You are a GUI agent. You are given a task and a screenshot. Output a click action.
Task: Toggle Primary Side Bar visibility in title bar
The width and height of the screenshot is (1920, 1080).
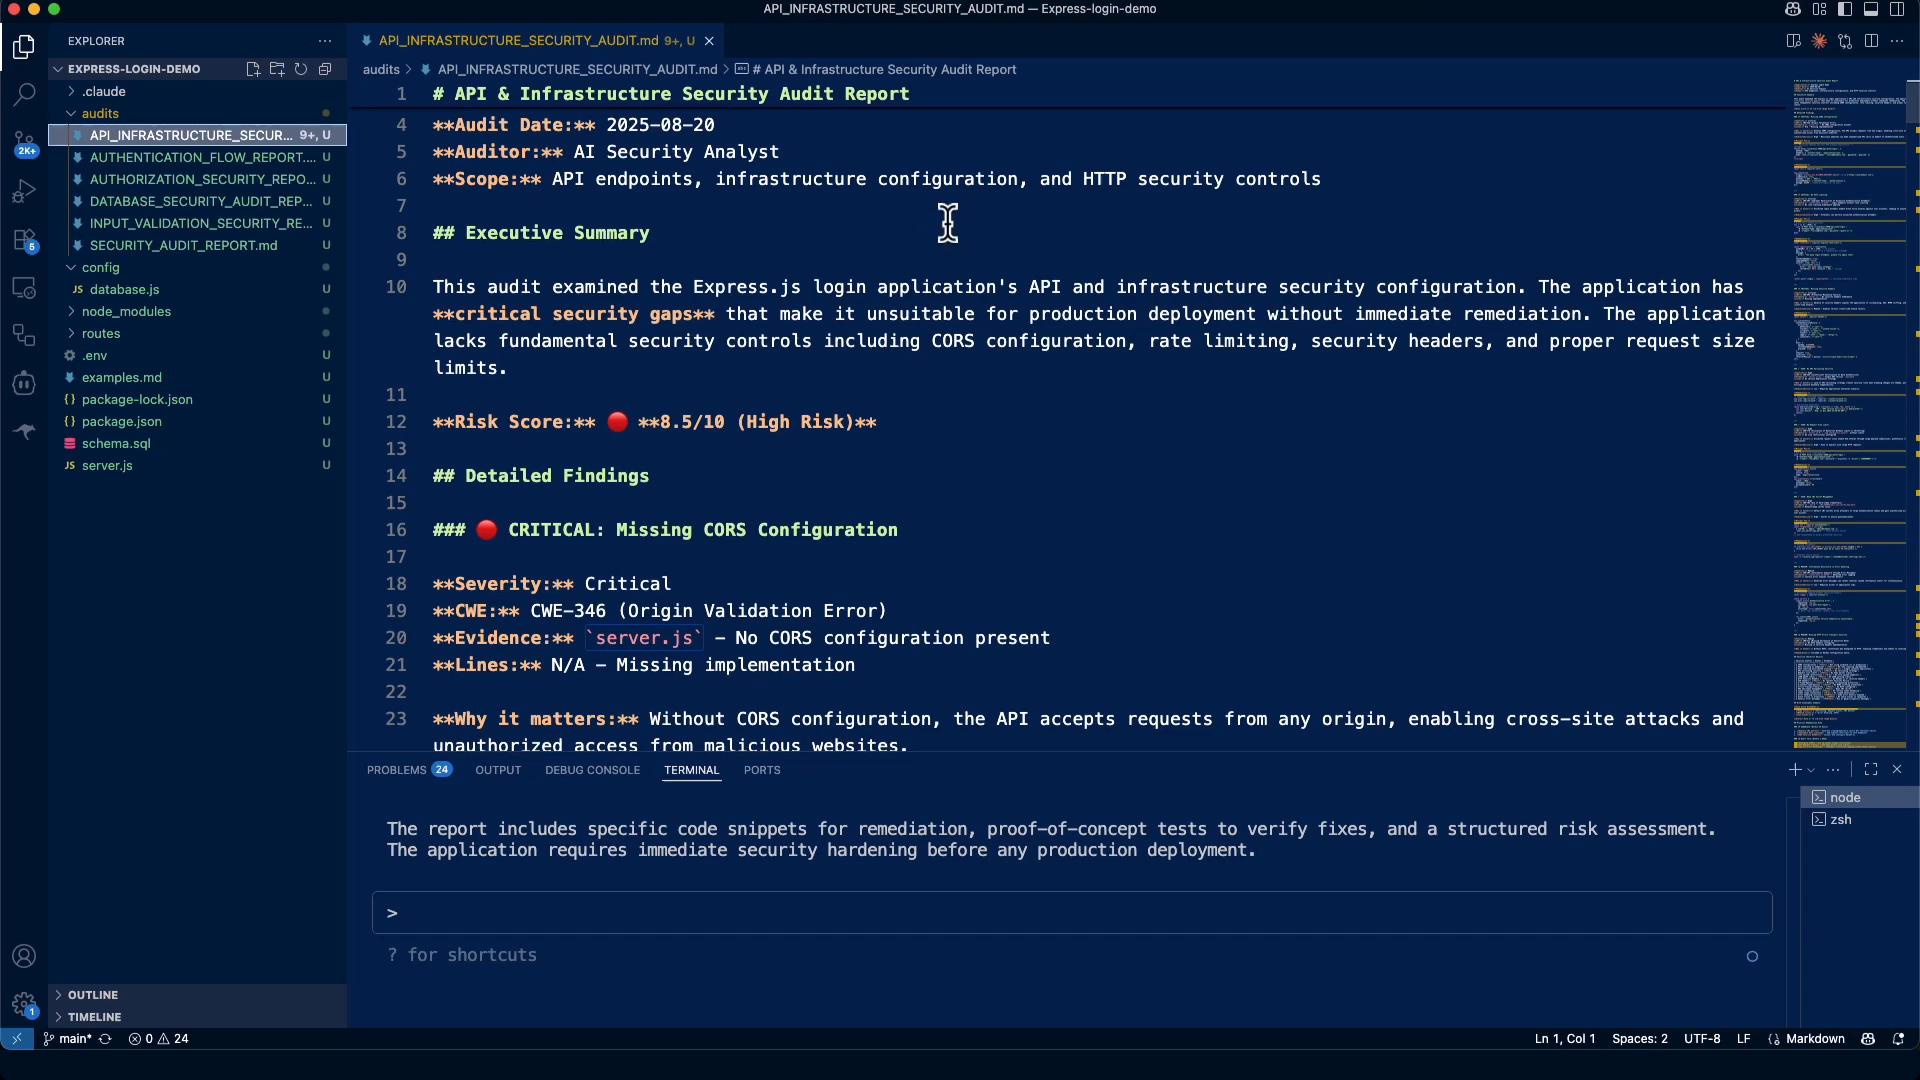(1845, 9)
